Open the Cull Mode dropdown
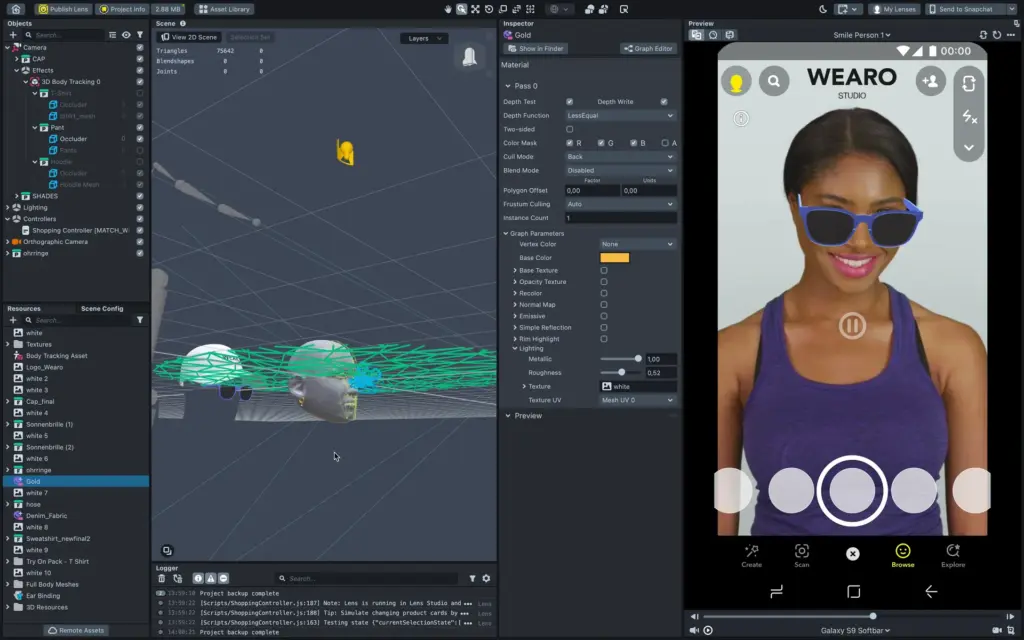The height and width of the screenshot is (640, 1024). (x=620, y=157)
